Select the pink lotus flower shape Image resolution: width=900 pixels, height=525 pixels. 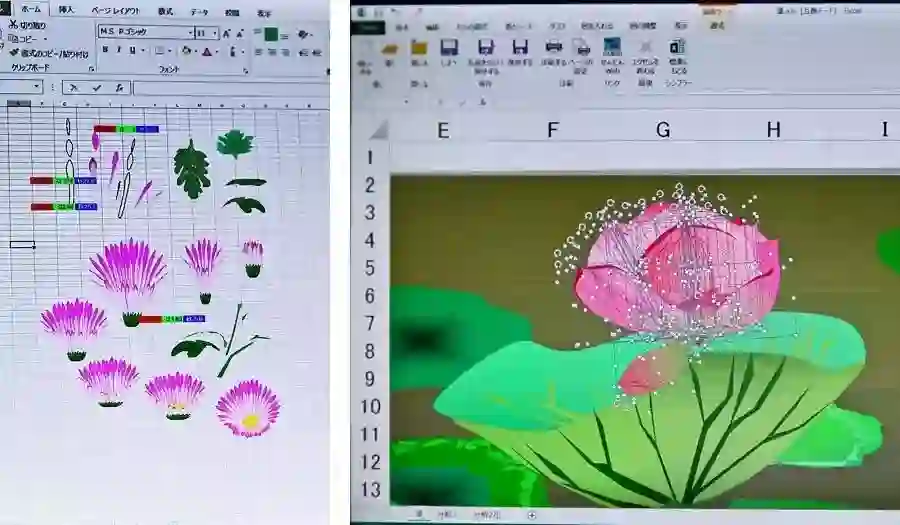tap(677, 270)
